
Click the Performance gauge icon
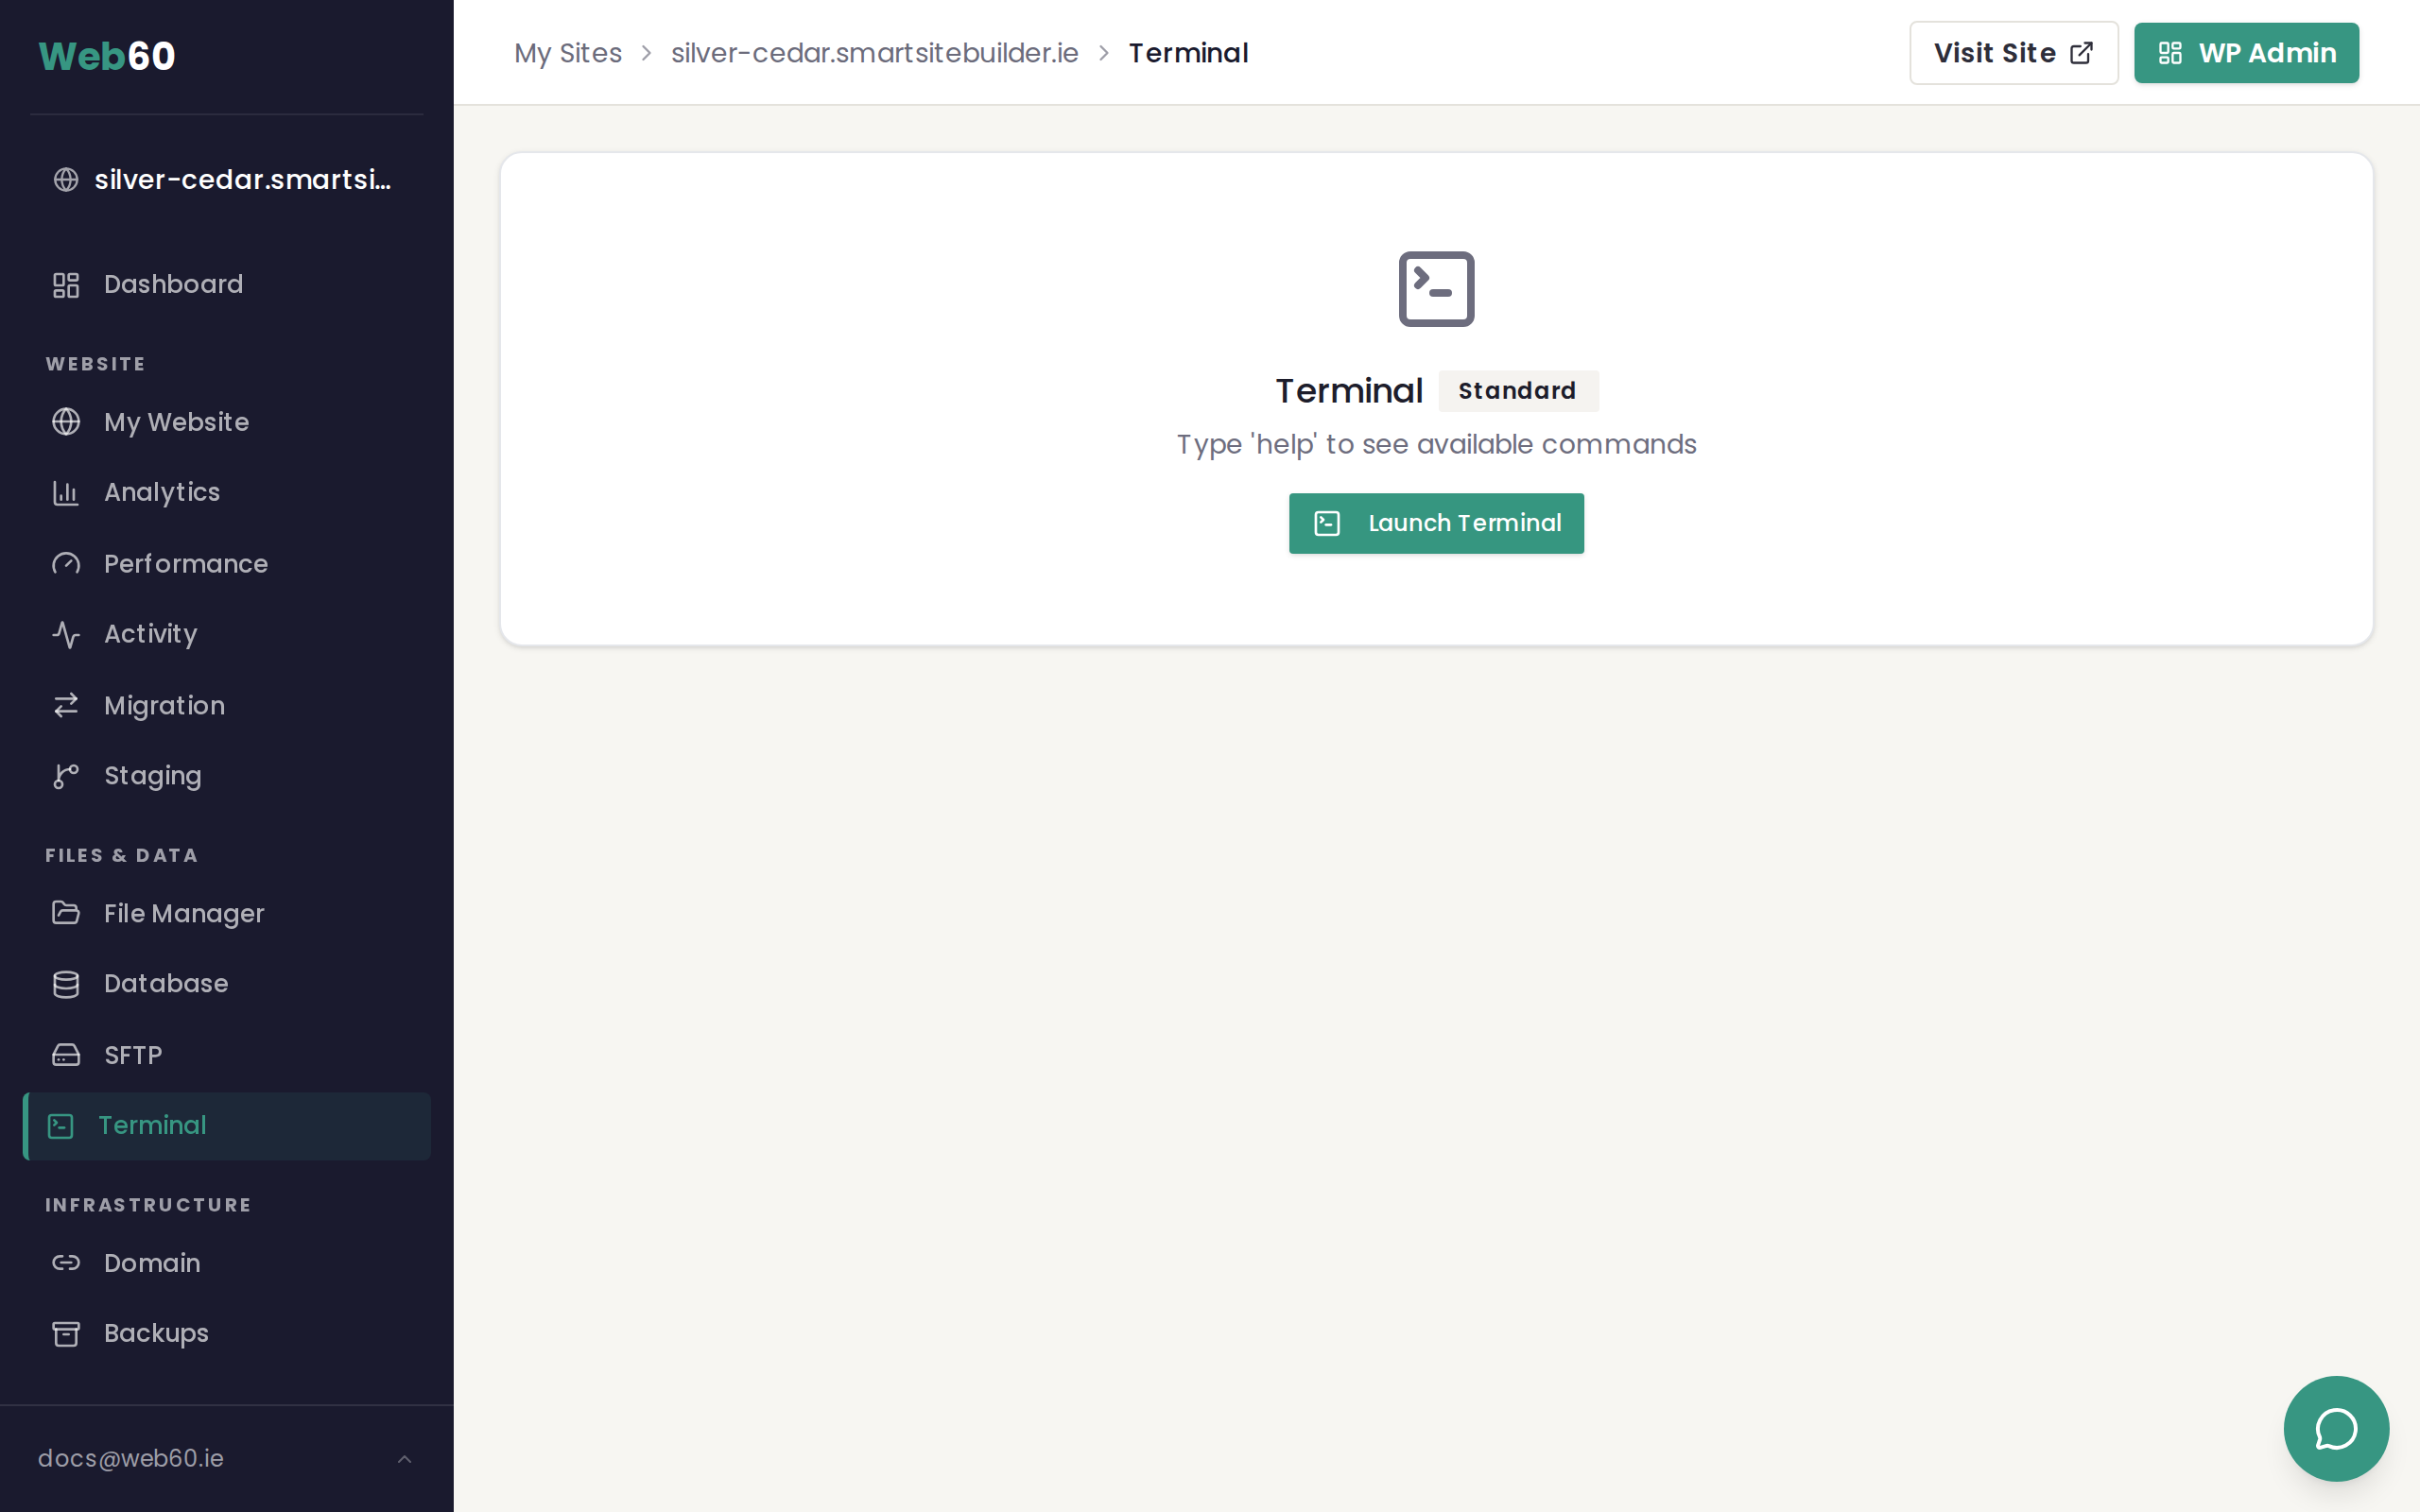[x=66, y=564]
